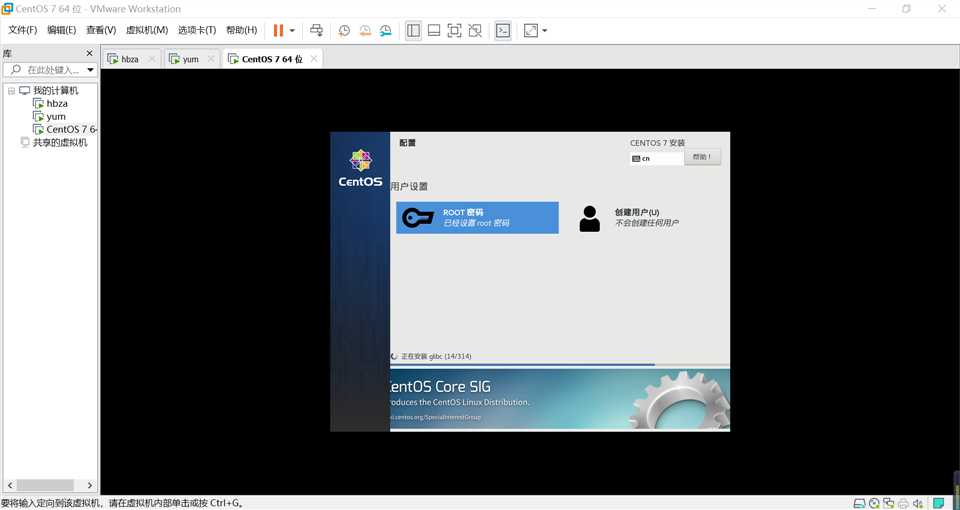Image resolution: width=960 pixels, height=510 pixels.
Task: Open the 虚拟机(M) menu
Action: (x=147, y=30)
